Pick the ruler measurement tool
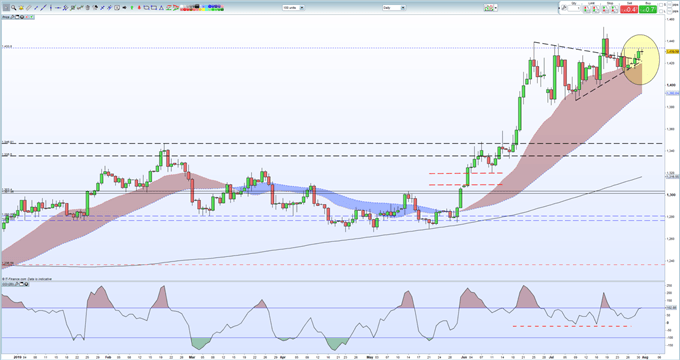 tap(29, 7)
